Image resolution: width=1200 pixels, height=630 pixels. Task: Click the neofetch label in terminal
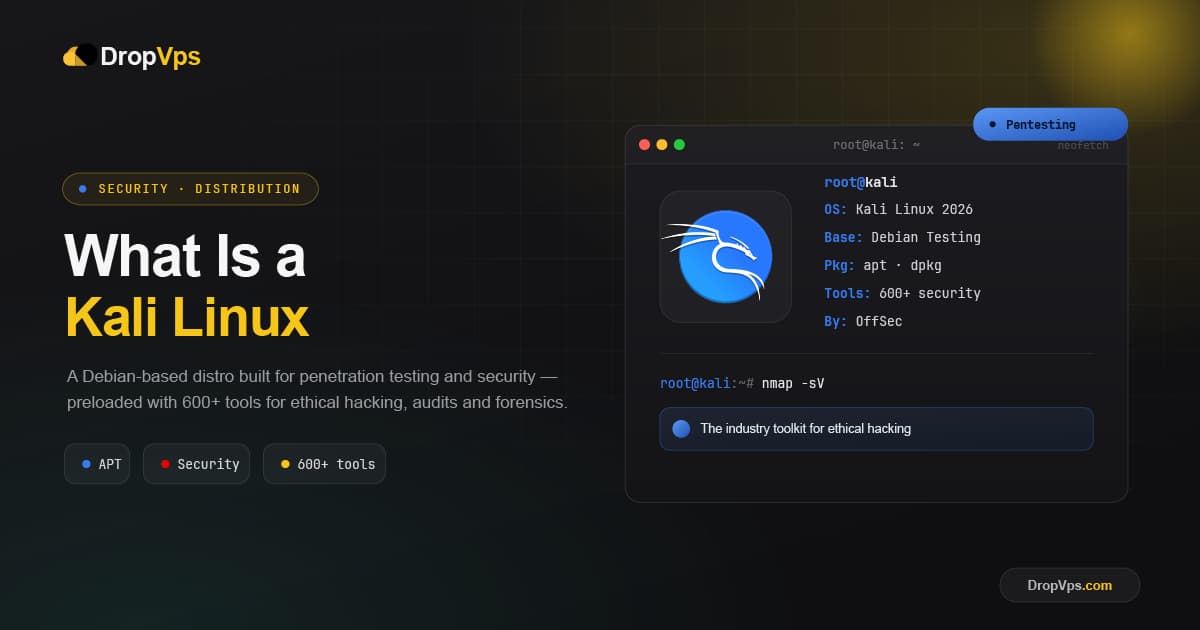1083,145
